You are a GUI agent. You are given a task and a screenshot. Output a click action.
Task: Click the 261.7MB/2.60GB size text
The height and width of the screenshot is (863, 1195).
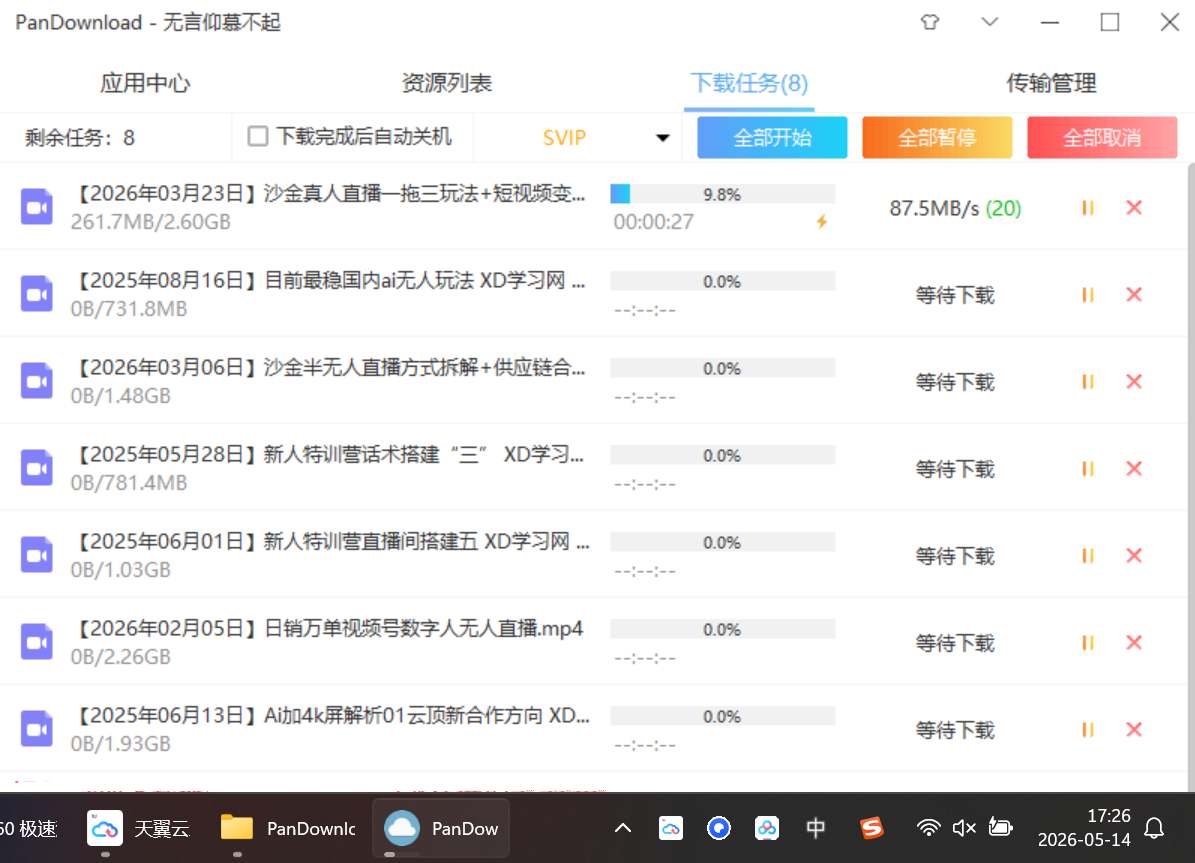click(x=150, y=222)
